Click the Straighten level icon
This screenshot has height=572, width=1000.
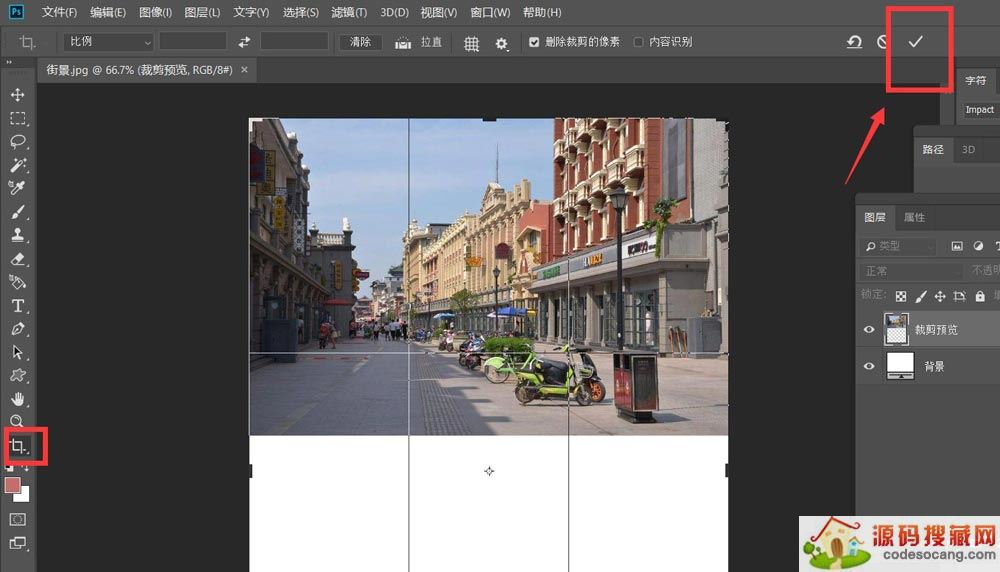click(x=402, y=43)
